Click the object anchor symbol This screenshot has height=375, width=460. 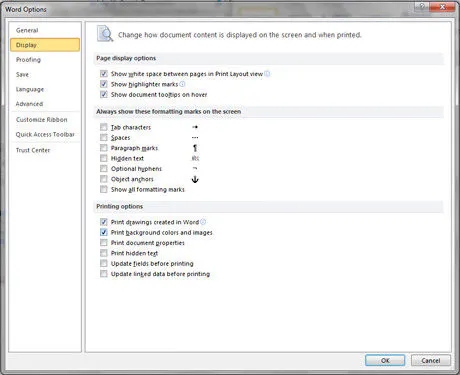[195, 179]
